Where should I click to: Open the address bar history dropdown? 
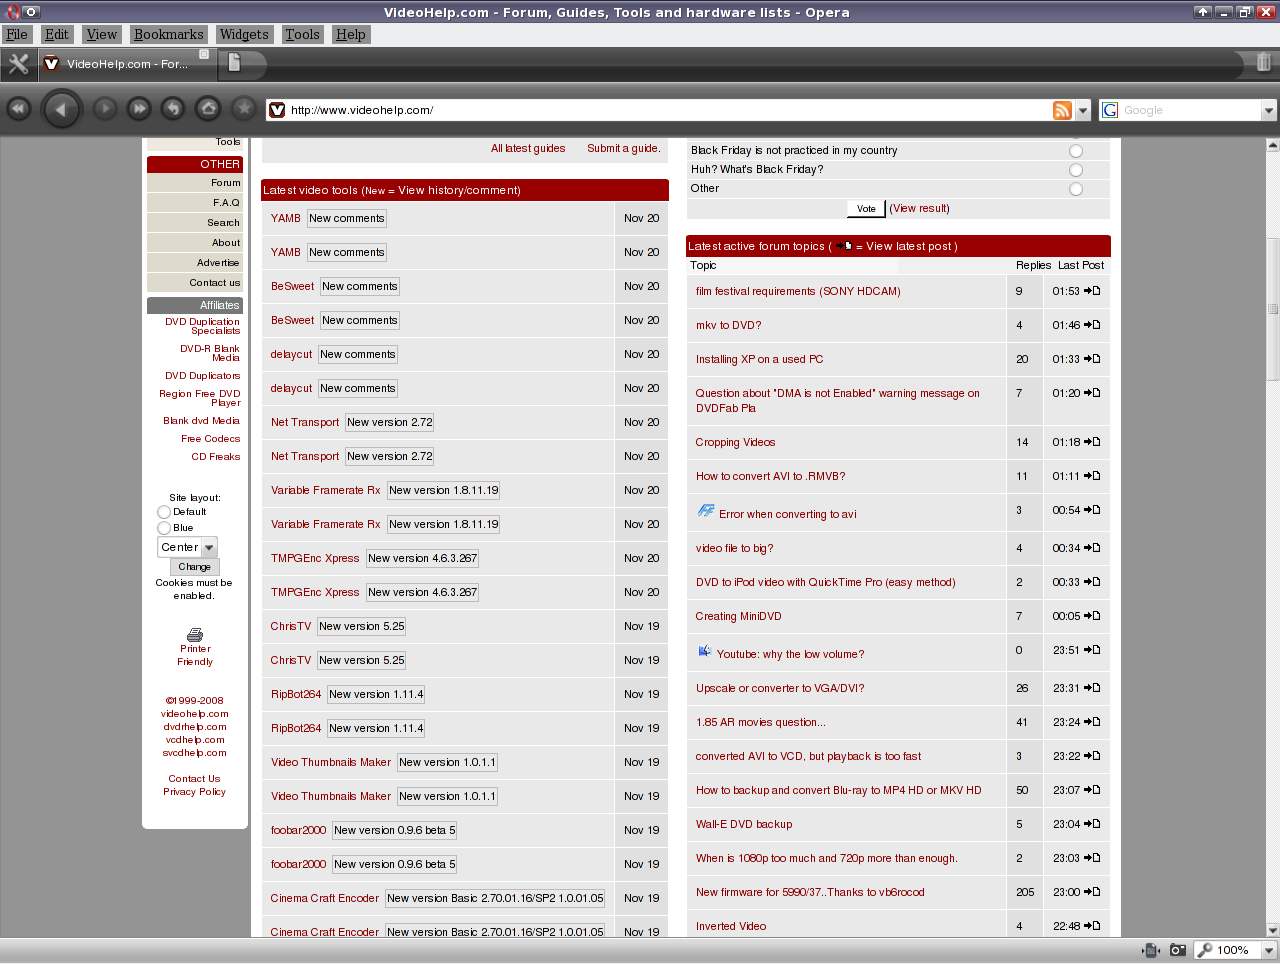point(1083,110)
